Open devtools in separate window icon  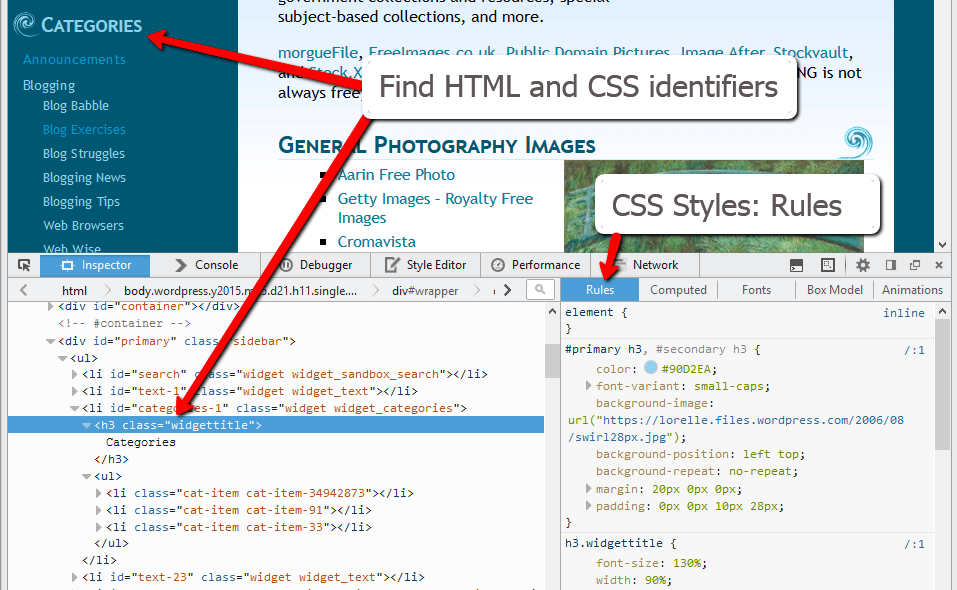pos(915,265)
